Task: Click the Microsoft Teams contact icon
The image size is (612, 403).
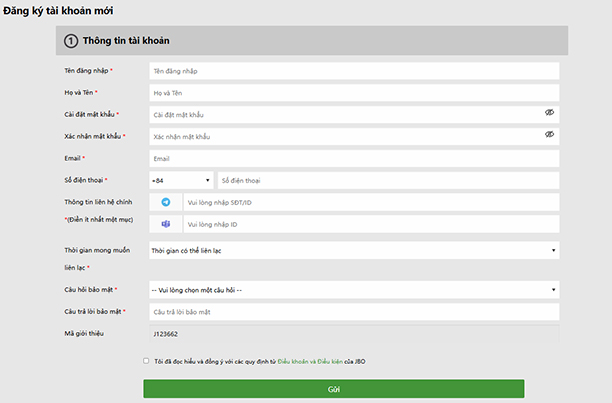Action: [x=166, y=224]
